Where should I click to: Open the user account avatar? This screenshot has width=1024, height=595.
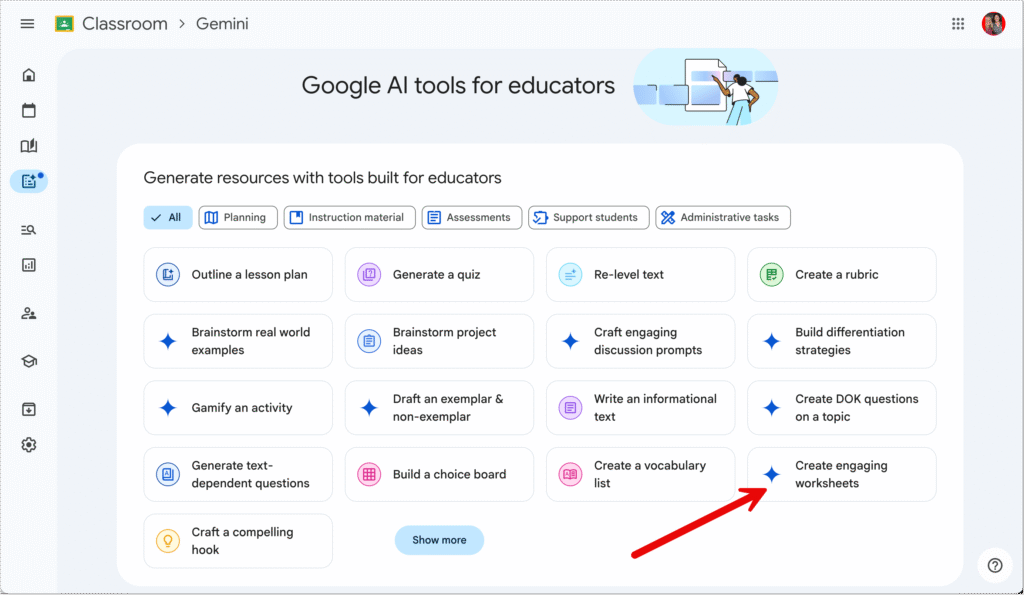[x=993, y=24]
